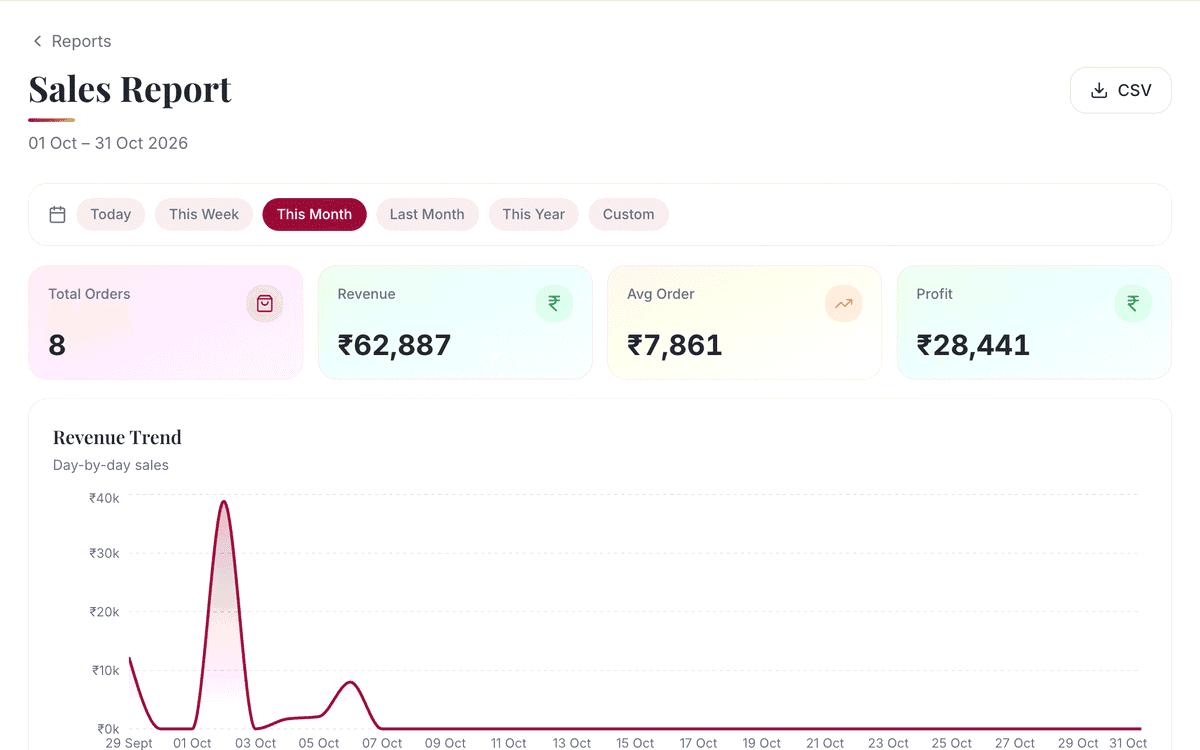Screen dimensions: 1200x750
Task: Select the This Month filter
Action: click(314, 214)
